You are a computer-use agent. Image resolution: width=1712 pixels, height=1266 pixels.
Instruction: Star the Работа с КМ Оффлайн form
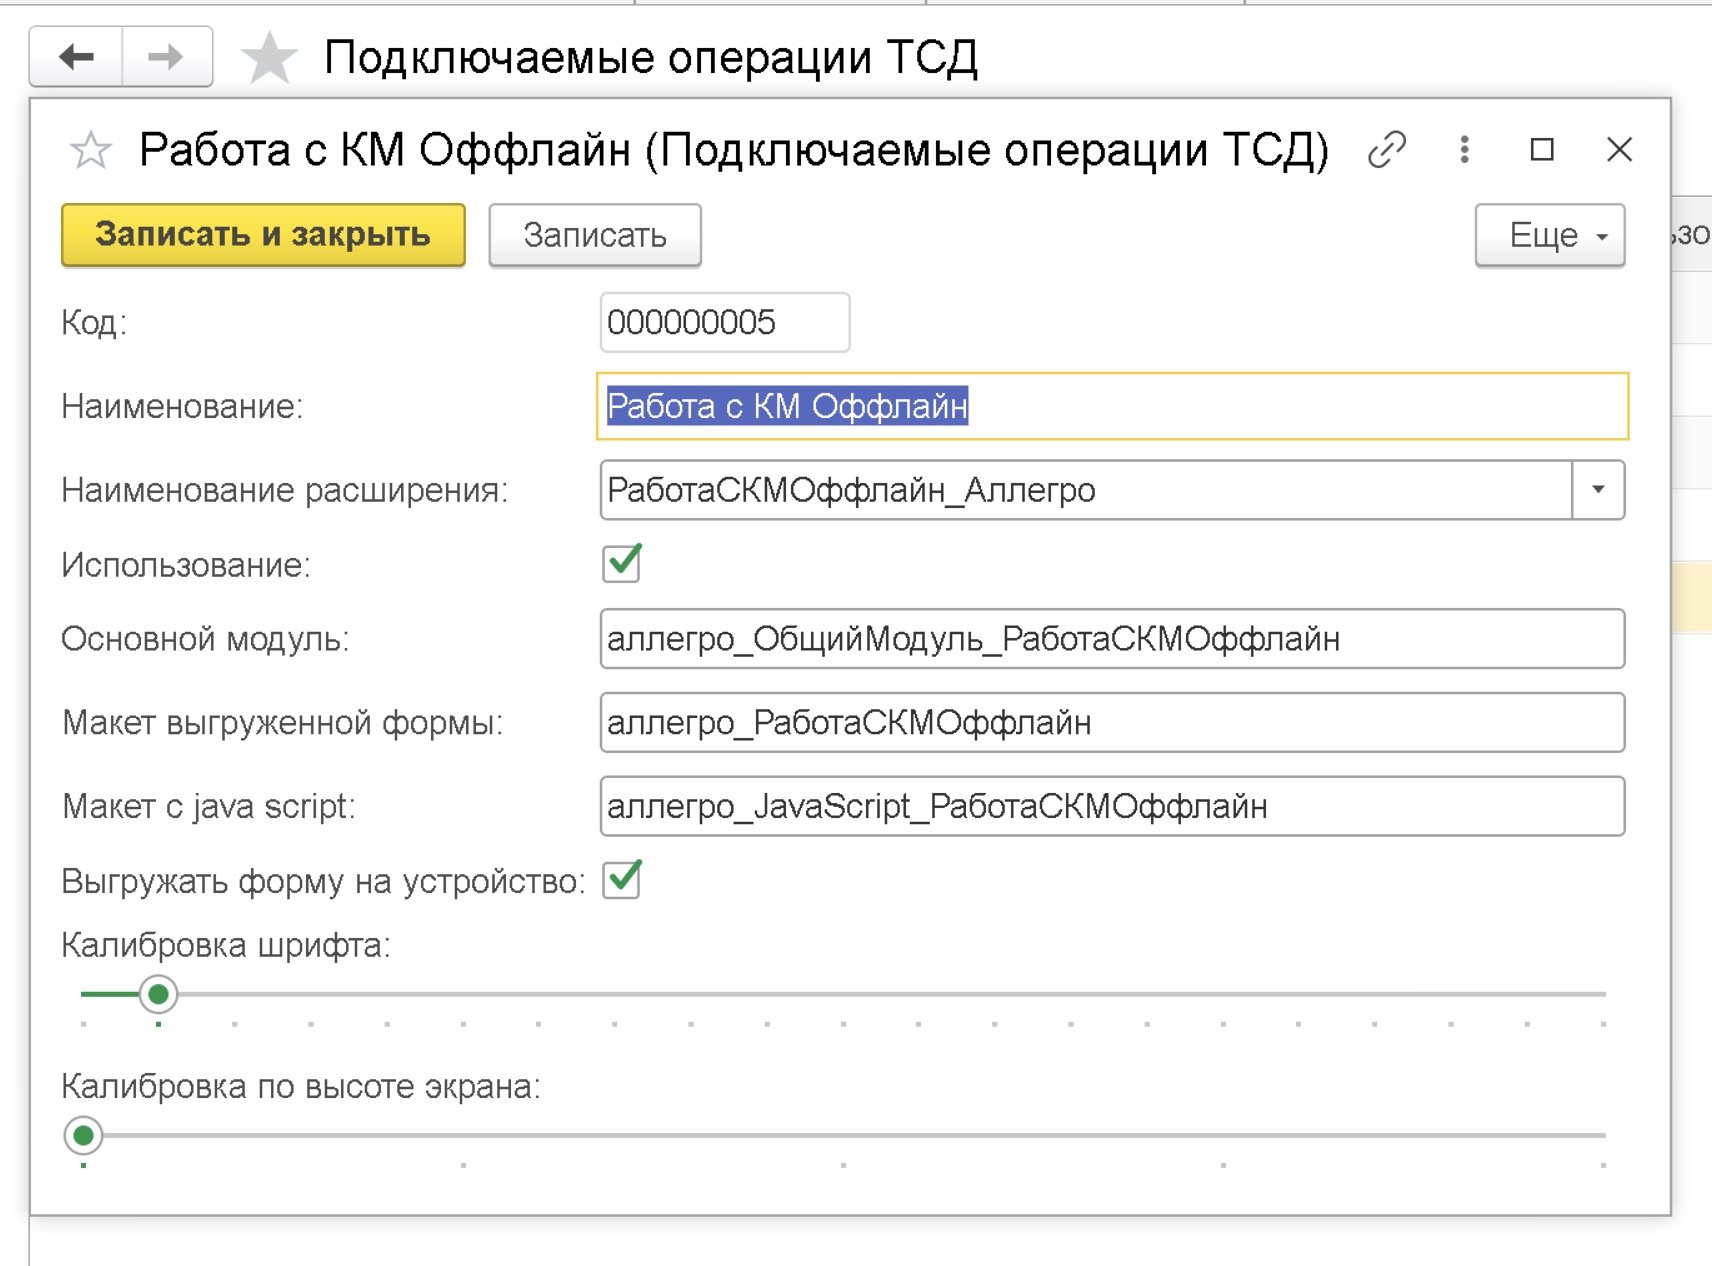click(90, 151)
